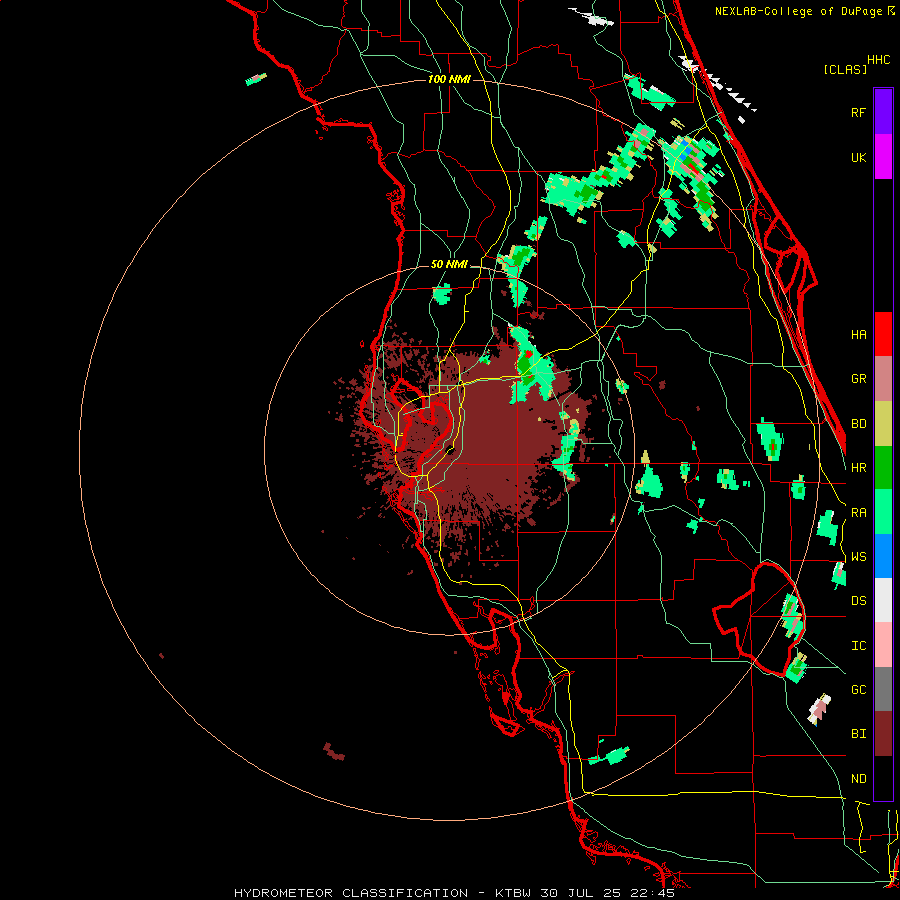Click the IC legend label

858,645
